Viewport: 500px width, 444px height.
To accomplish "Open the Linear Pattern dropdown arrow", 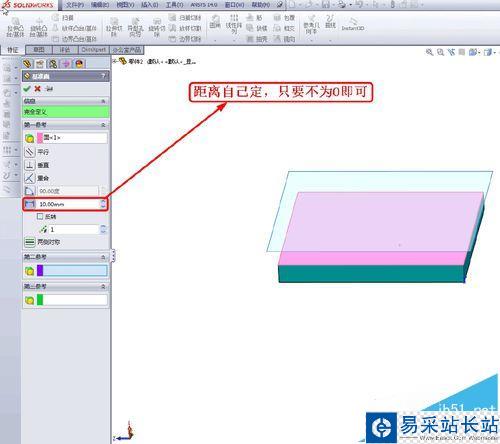I will [x=234, y=41].
